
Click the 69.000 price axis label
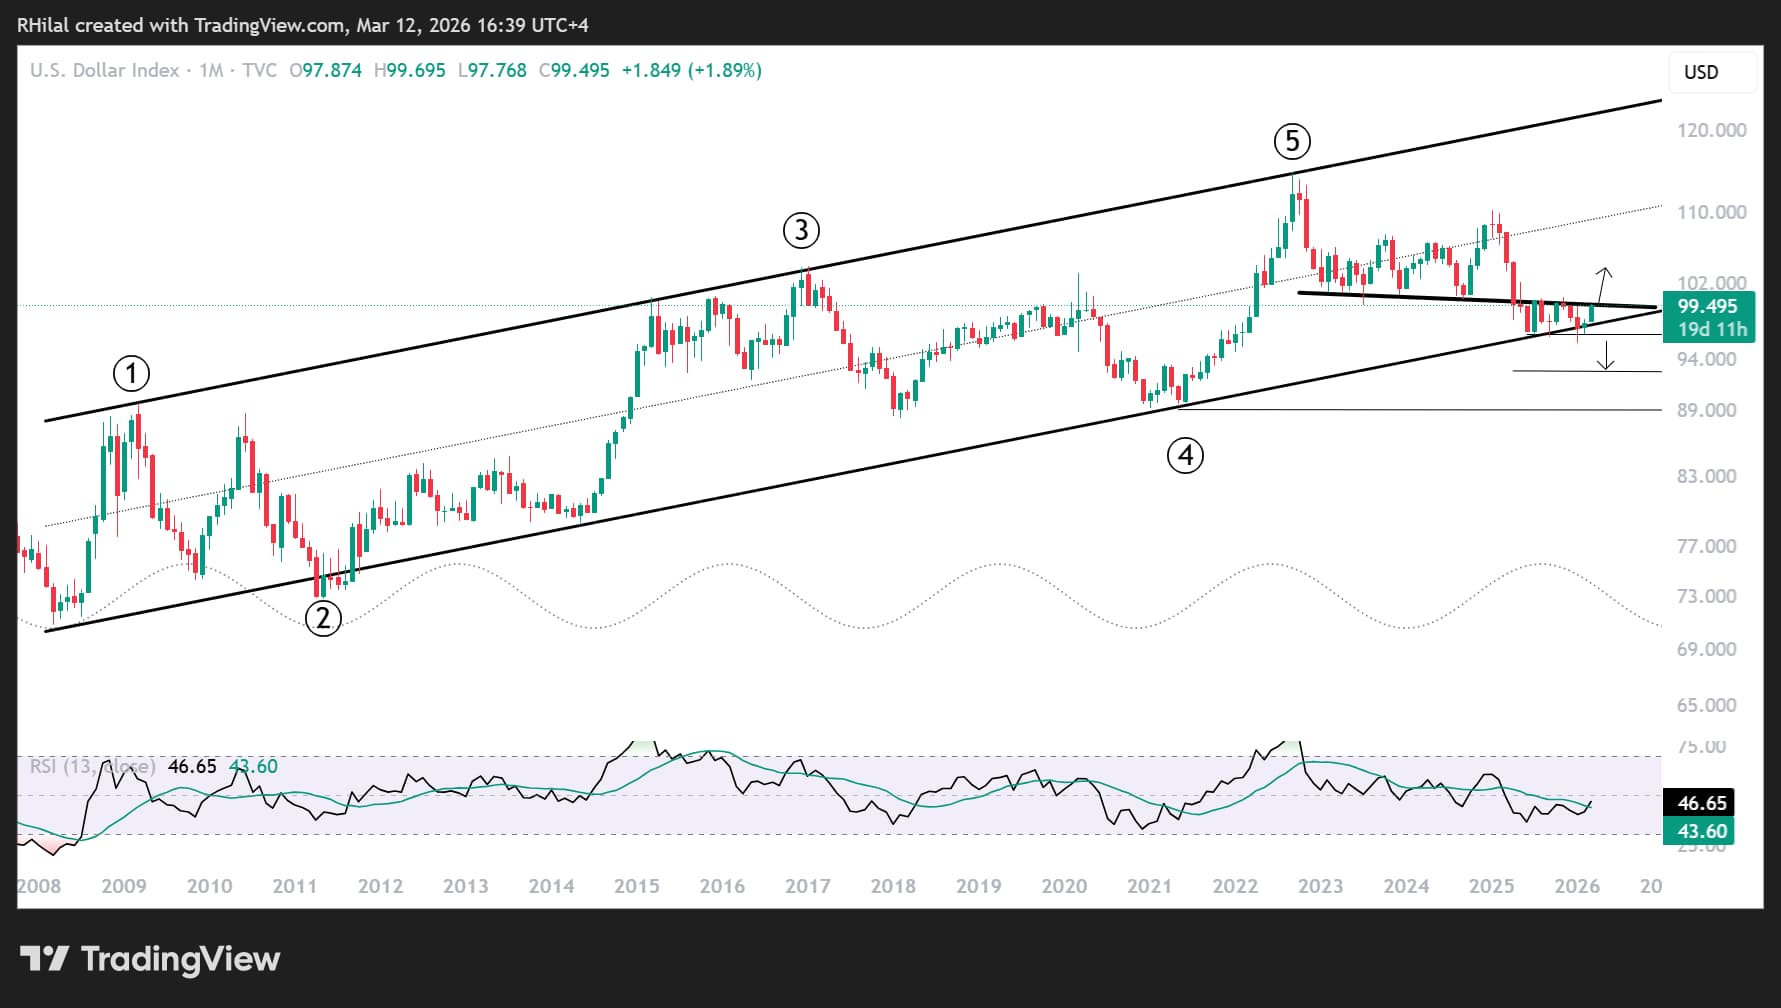tap(1706, 649)
